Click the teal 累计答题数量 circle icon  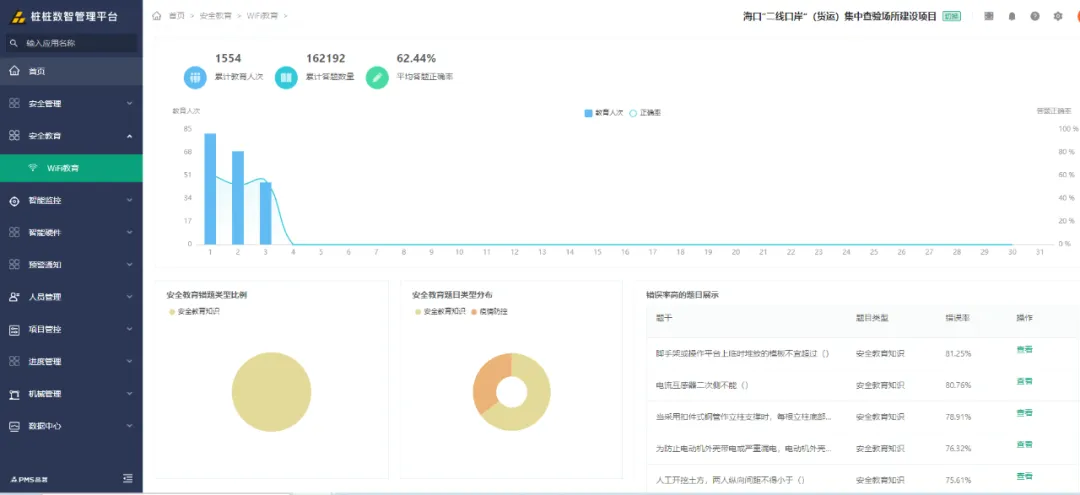click(286, 77)
